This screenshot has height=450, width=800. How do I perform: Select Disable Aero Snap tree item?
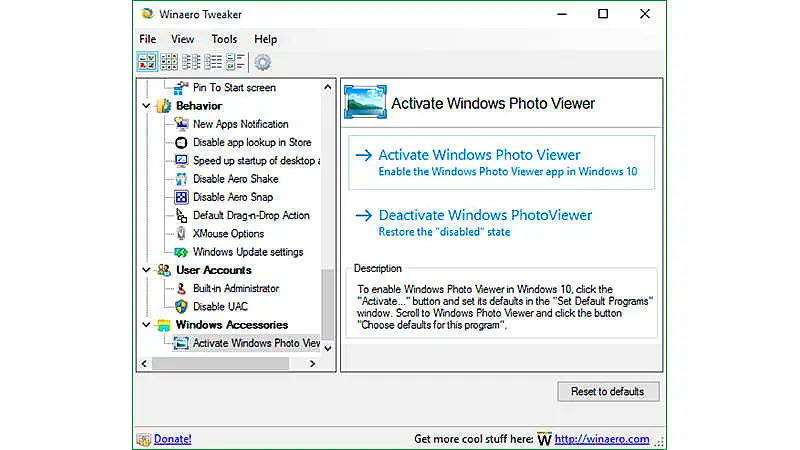click(x=233, y=197)
